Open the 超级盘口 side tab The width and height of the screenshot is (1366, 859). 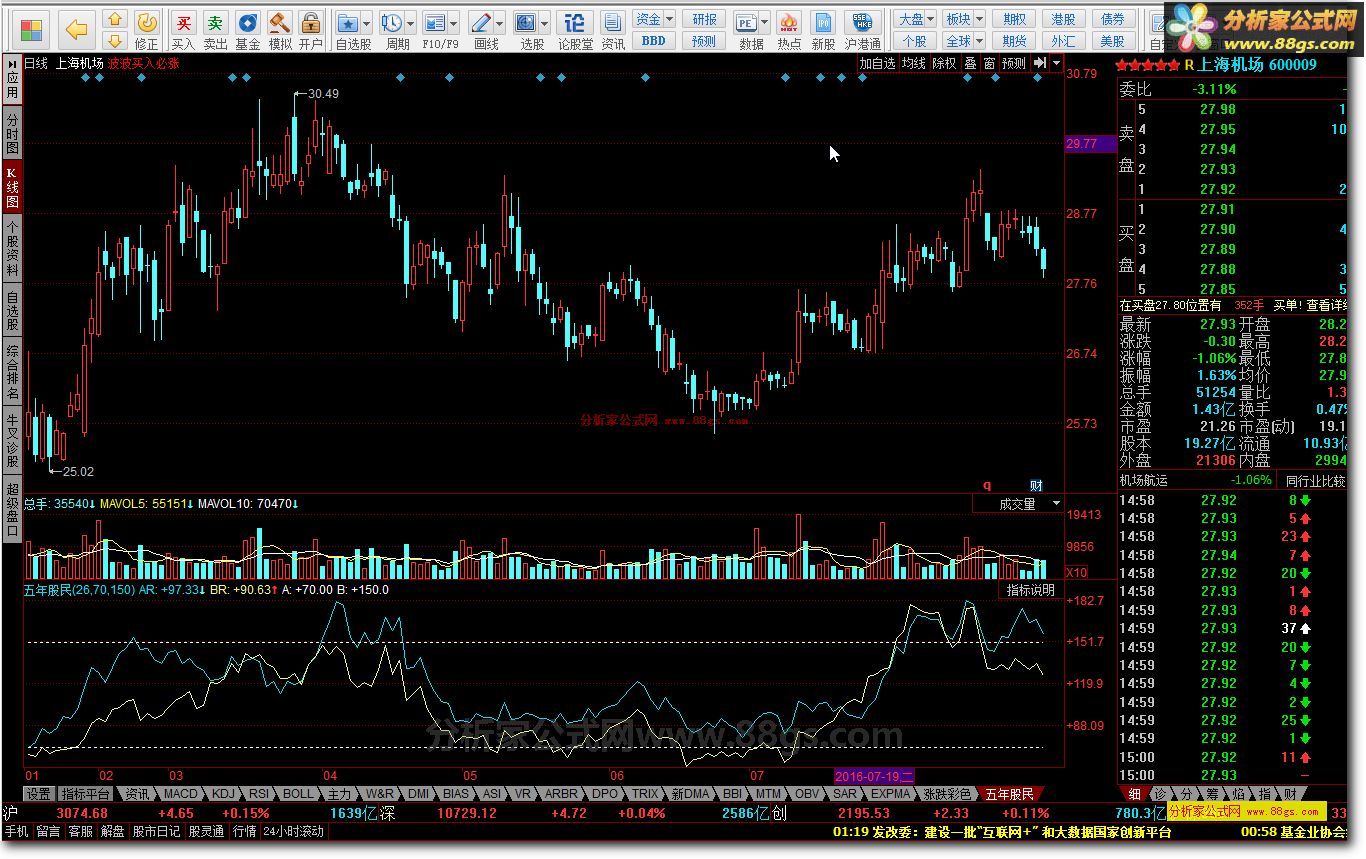[x=12, y=510]
